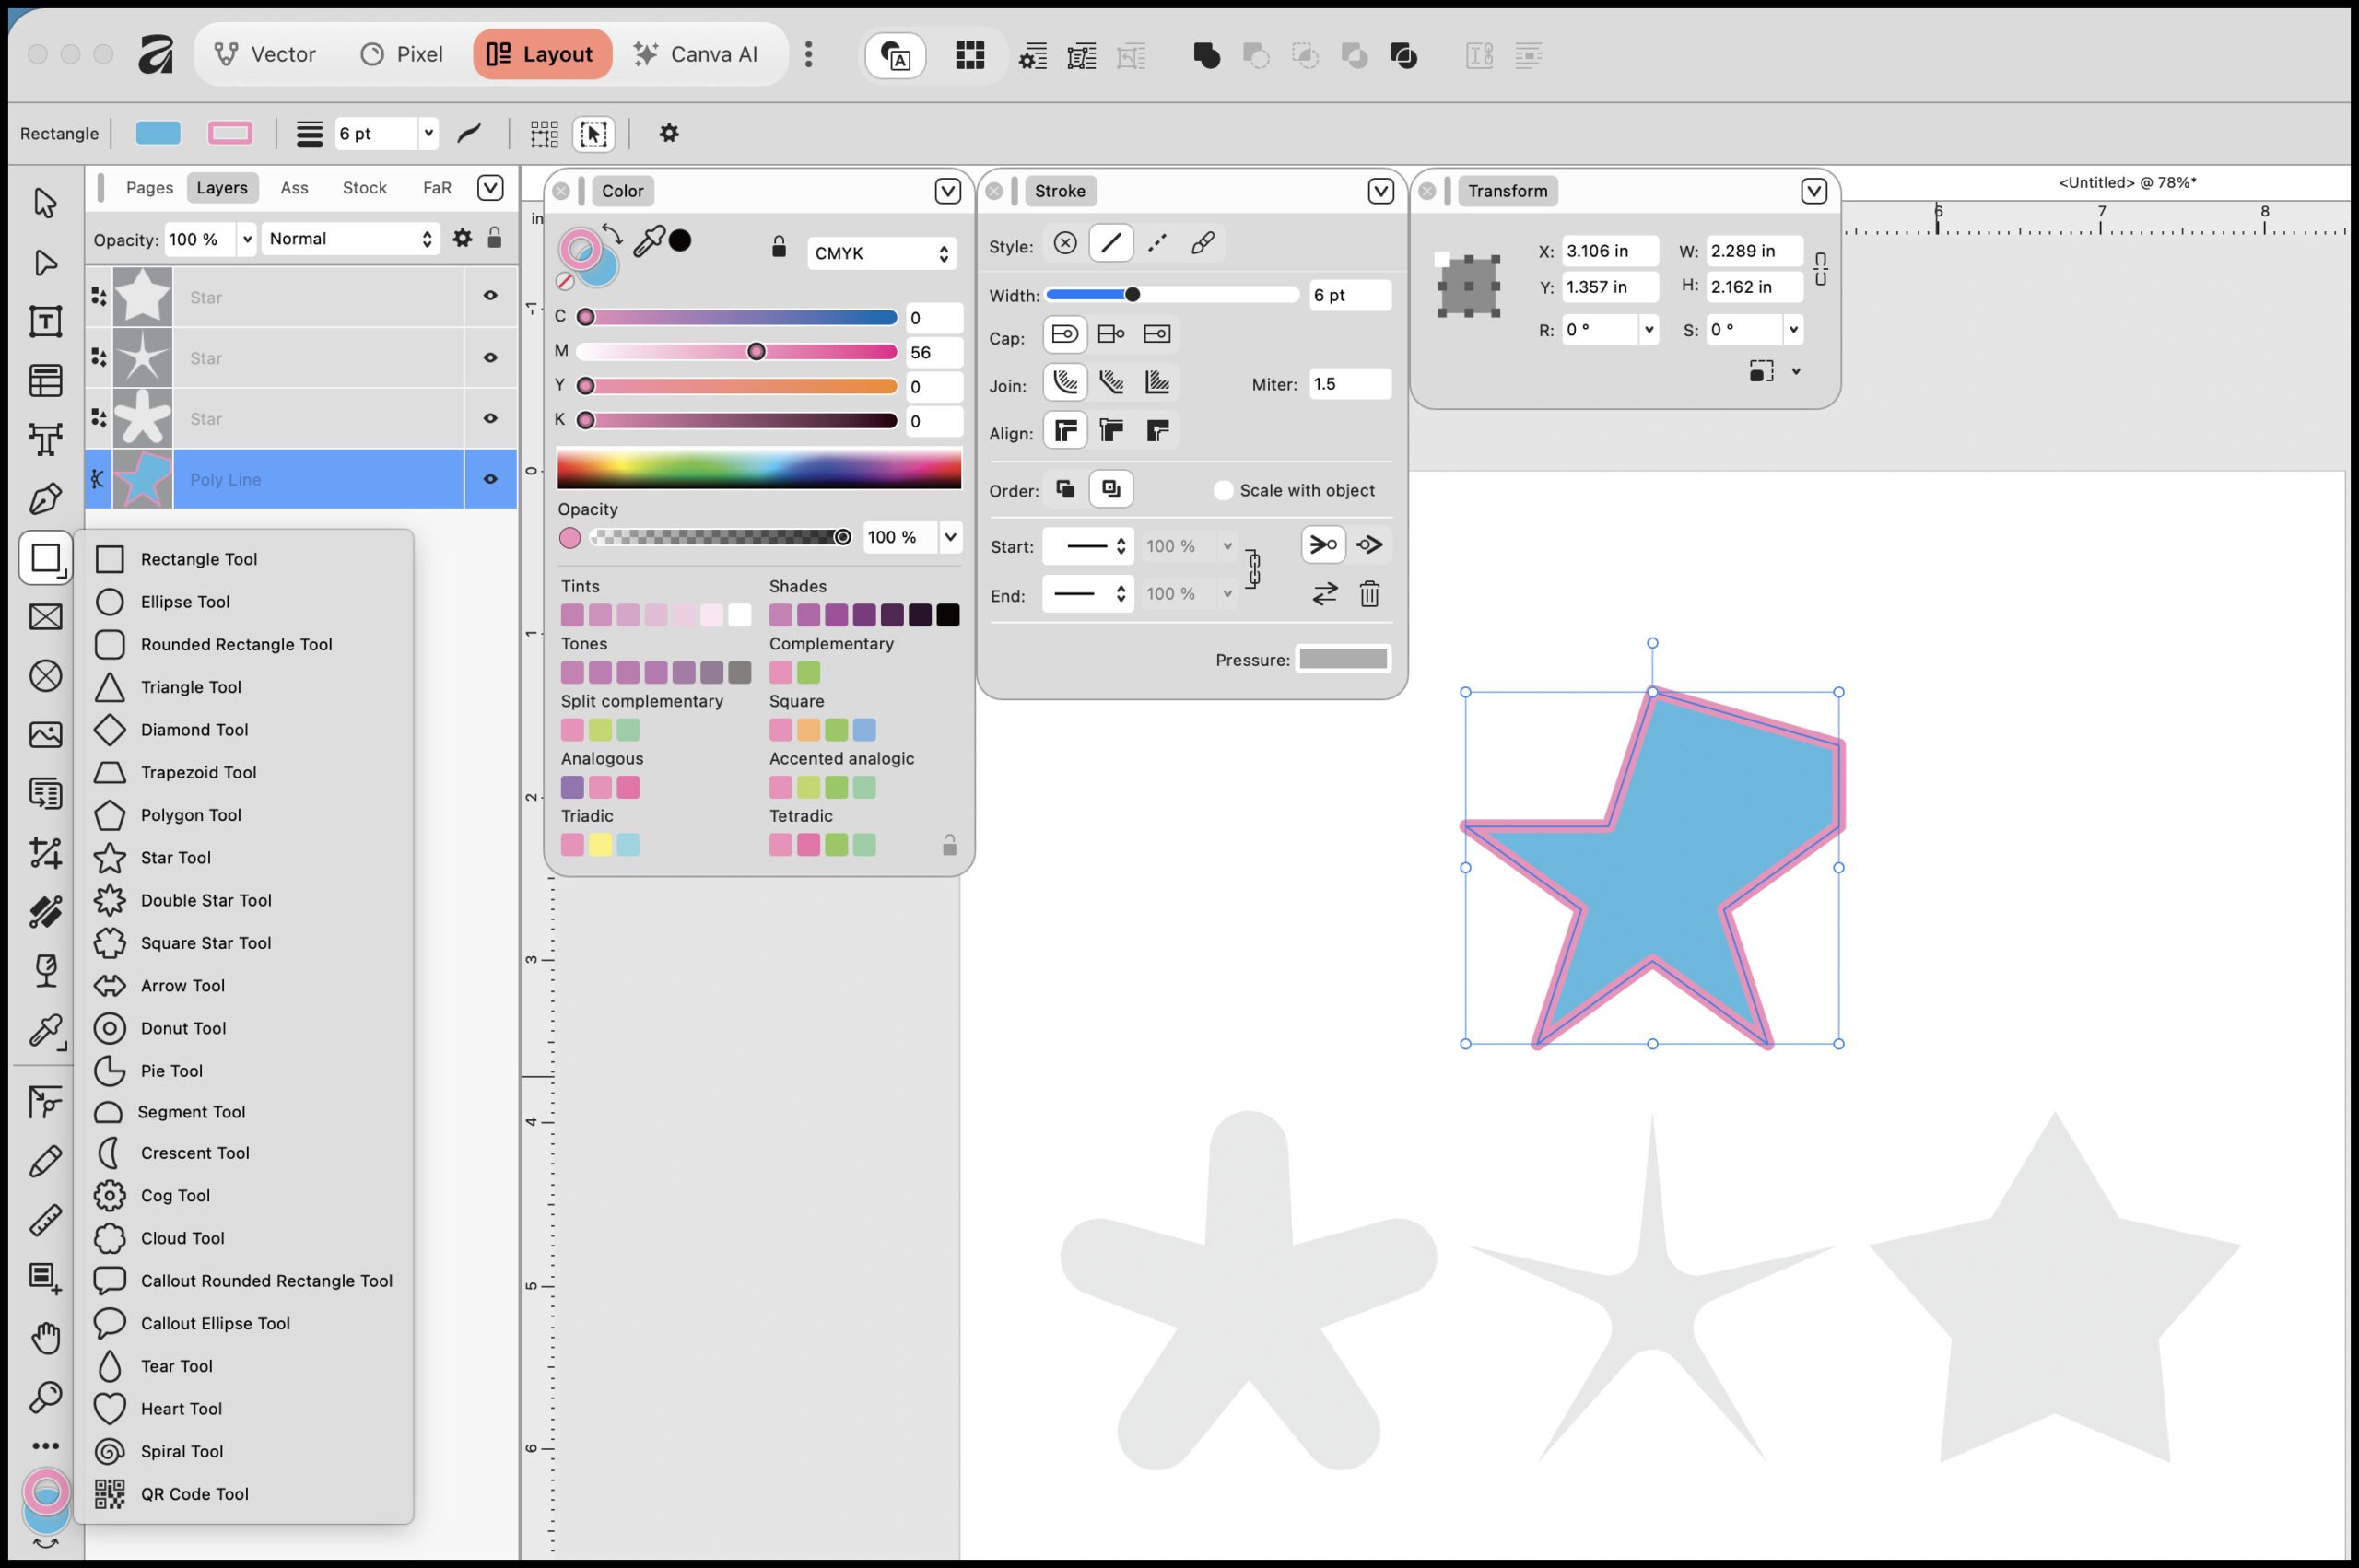Open the CMYK color model dropdown
The image size is (2359, 1568).
pos(881,254)
